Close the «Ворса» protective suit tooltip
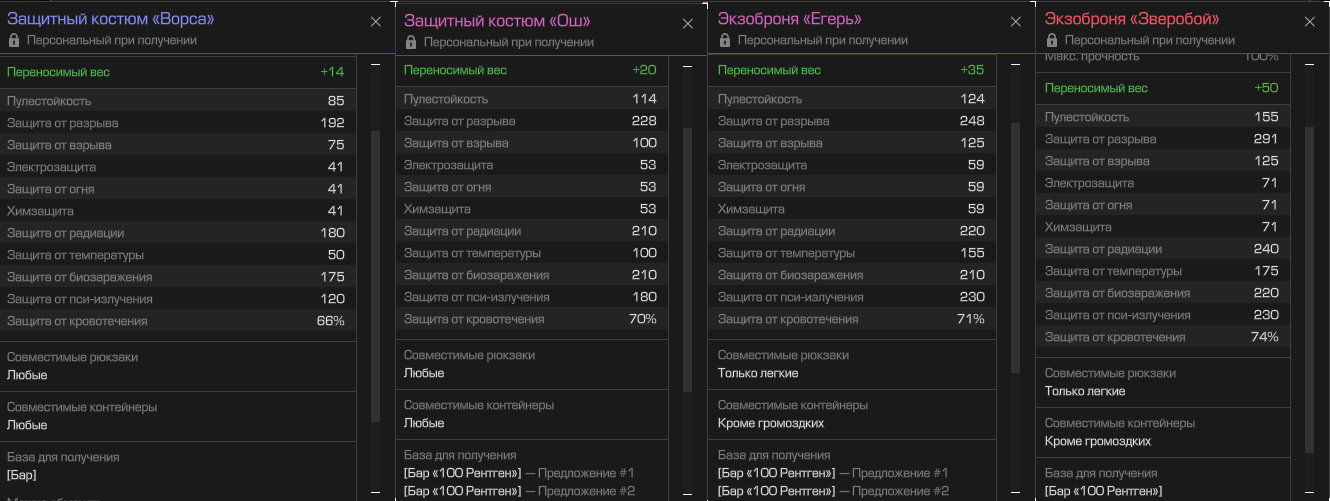Screen dimensions: 1330x501 [x=376, y=22]
